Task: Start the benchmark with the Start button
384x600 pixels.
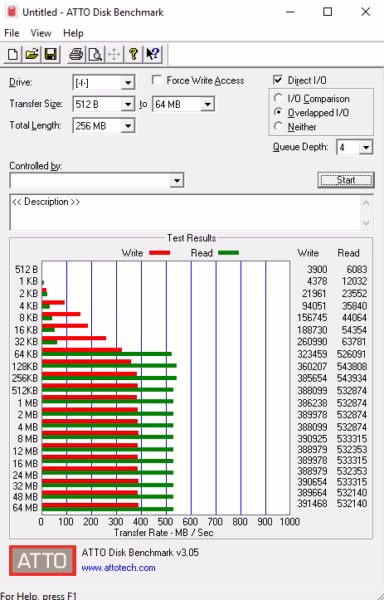Action: click(346, 180)
